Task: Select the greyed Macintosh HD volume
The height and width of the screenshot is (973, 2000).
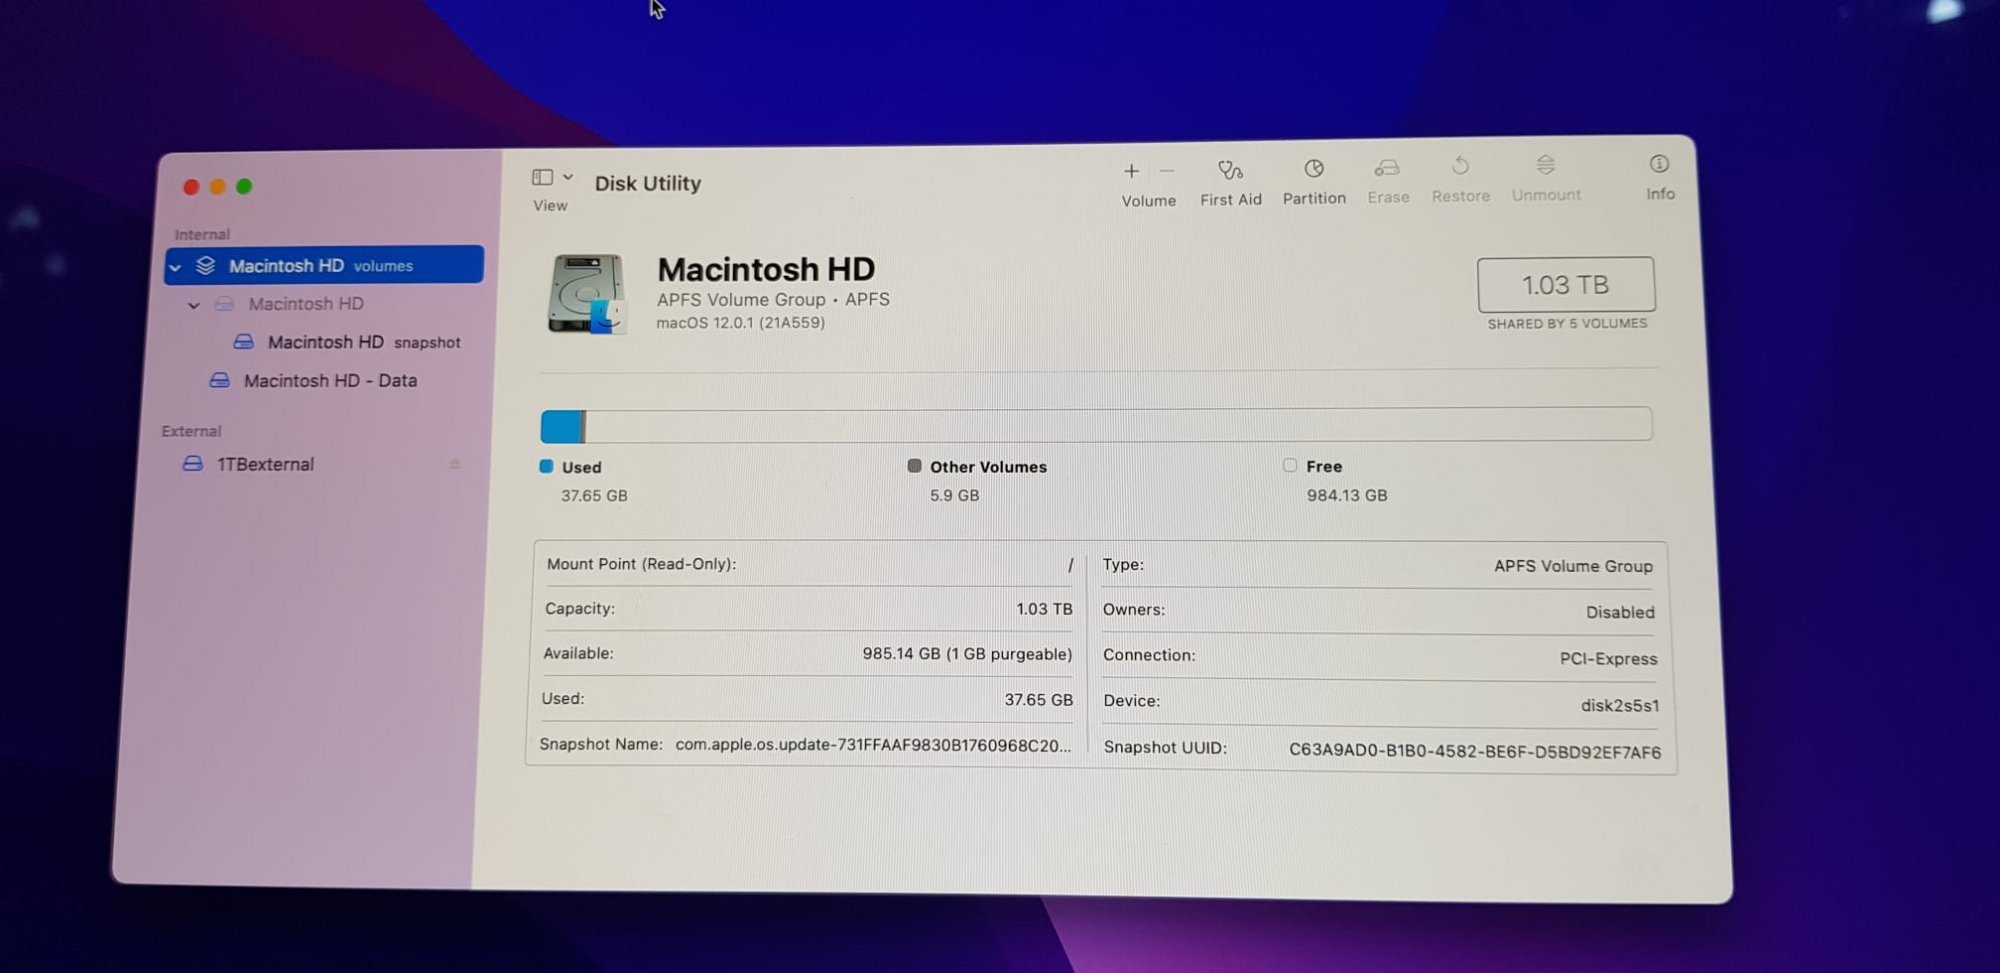Action: [306, 304]
